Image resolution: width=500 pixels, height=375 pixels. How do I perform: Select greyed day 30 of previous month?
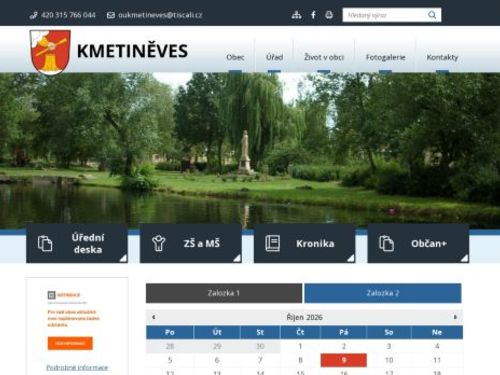click(260, 346)
